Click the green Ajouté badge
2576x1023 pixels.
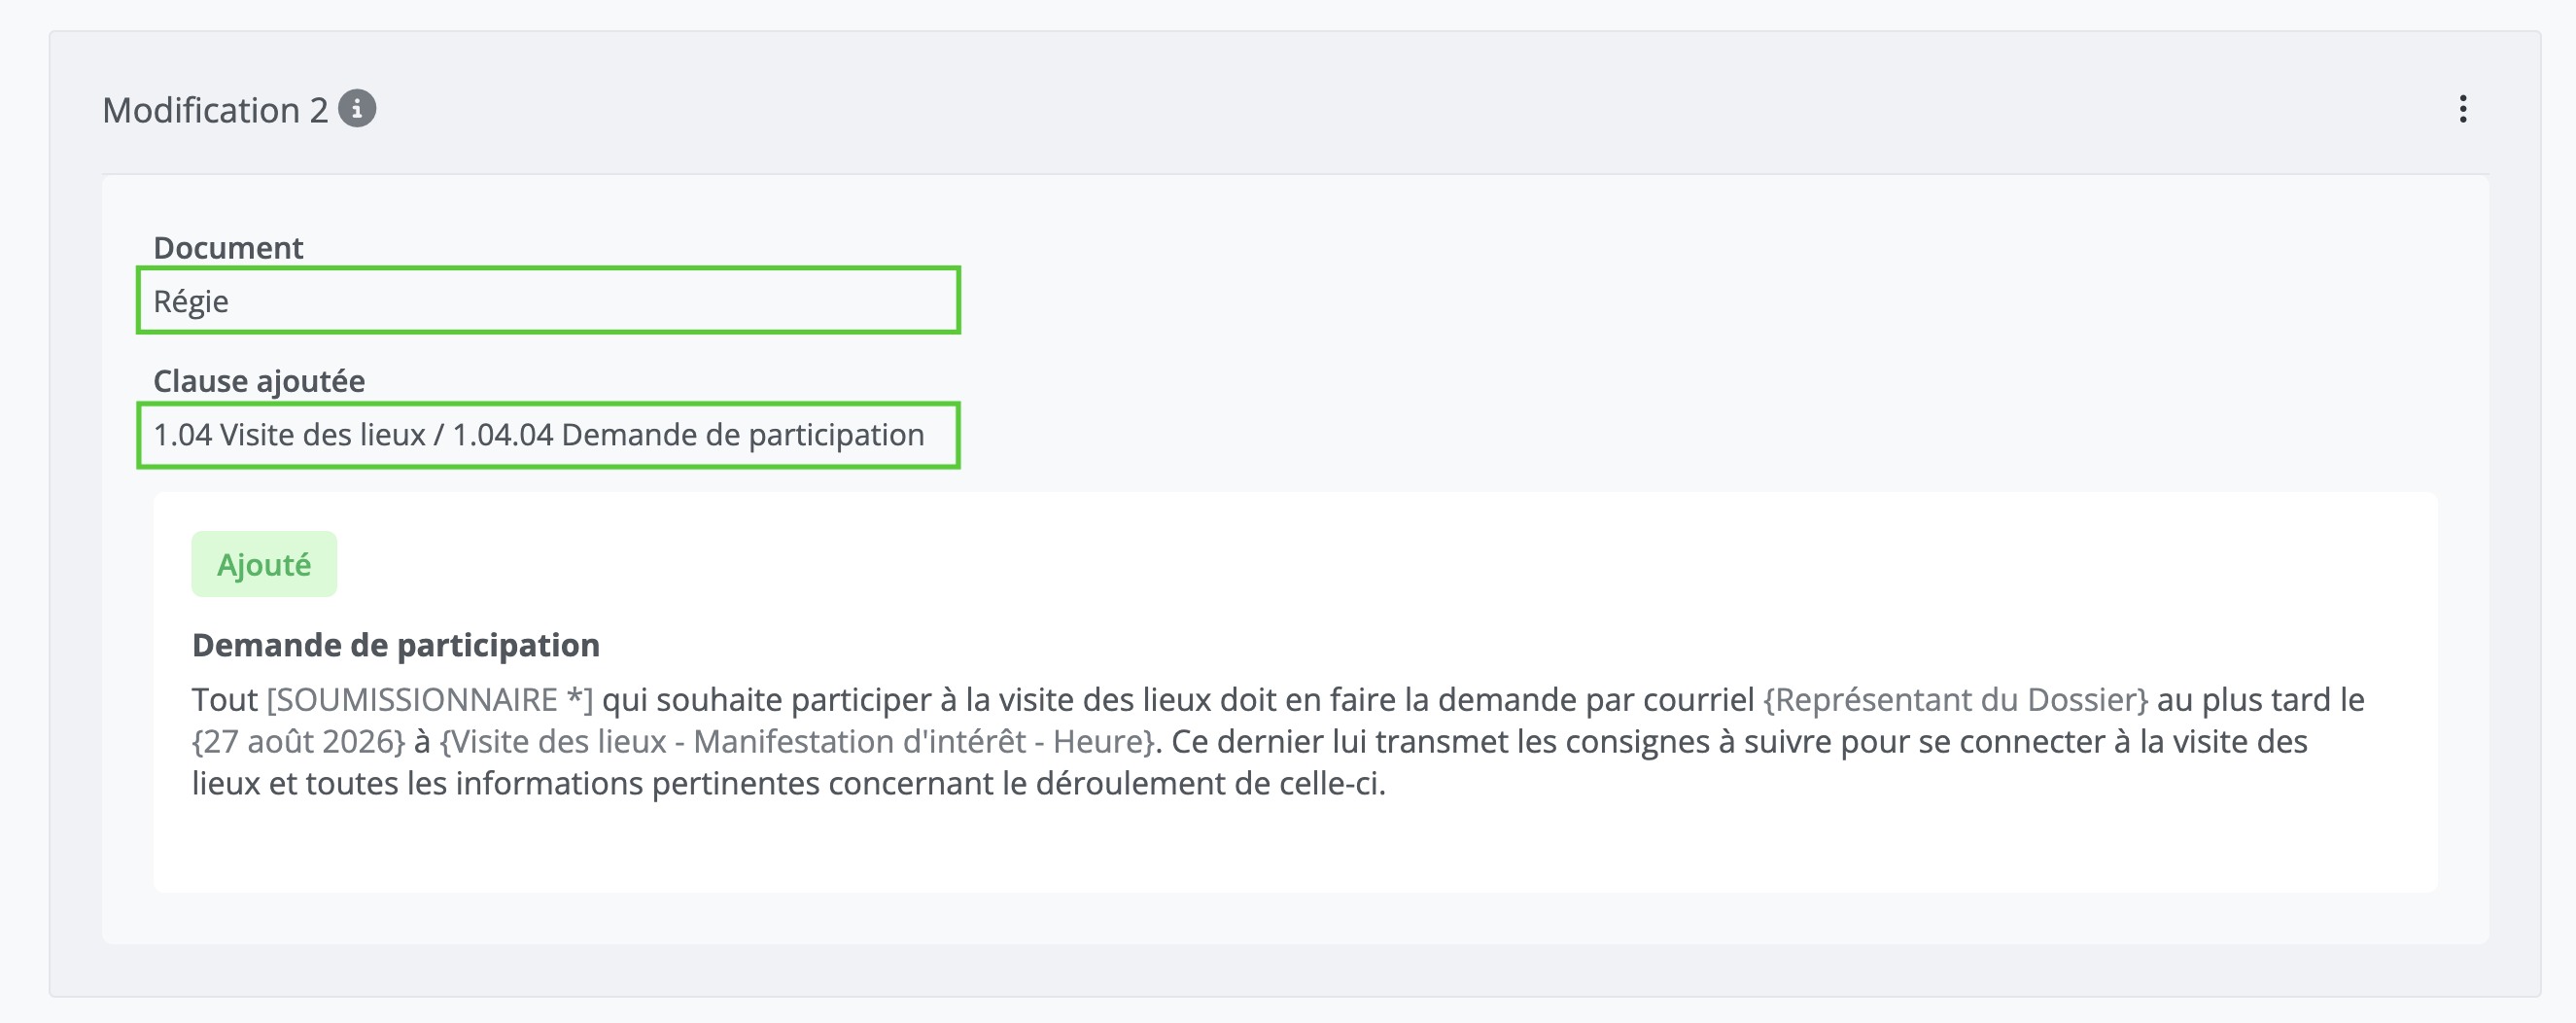tap(264, 564)
